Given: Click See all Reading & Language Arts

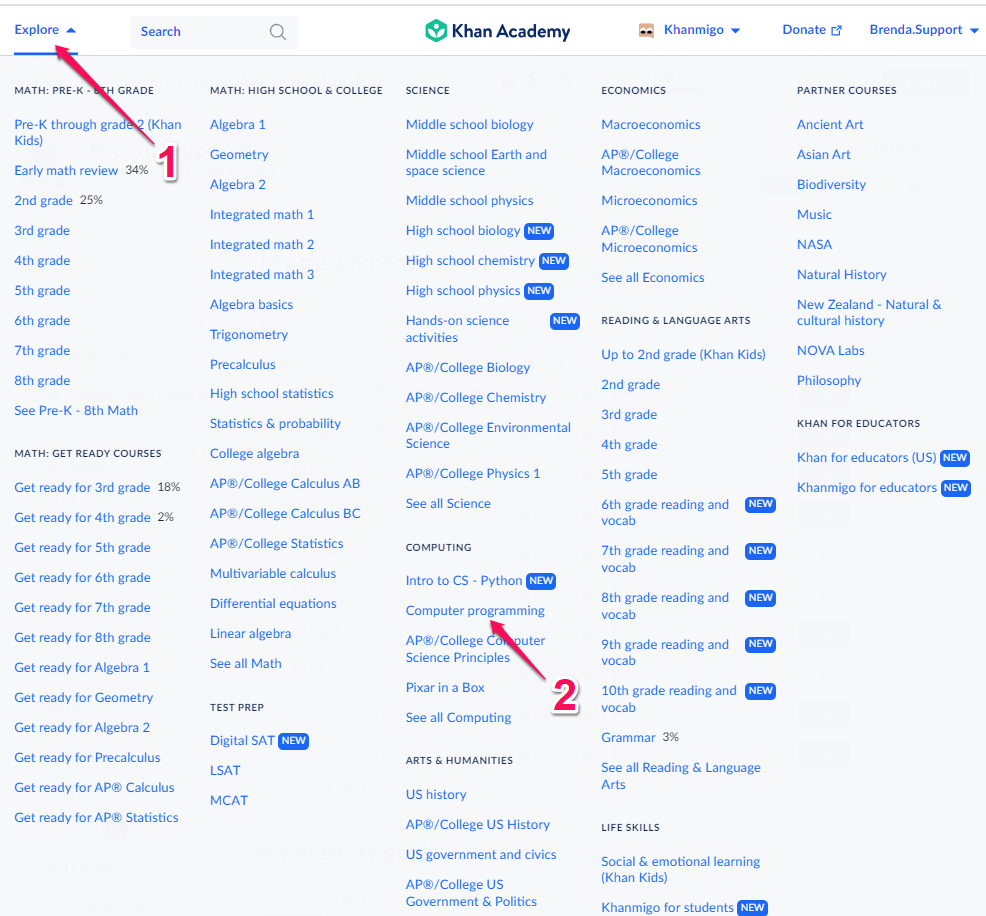Looking at the screenshot, I should coord(681,776).
